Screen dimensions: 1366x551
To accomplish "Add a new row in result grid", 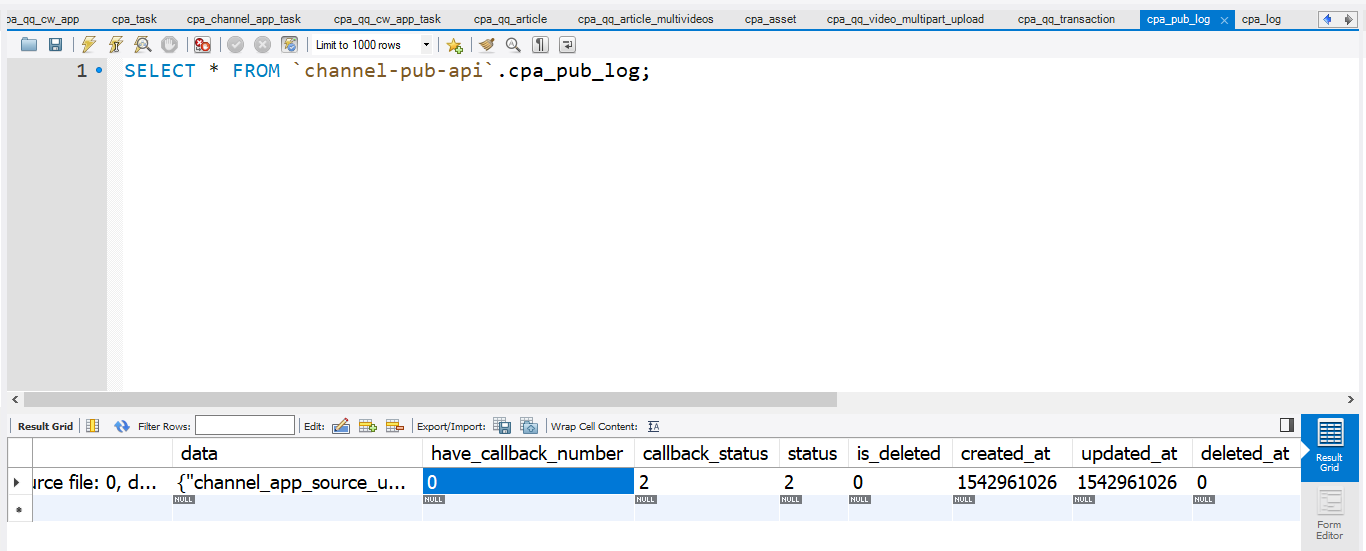I will [x=367, y=426].
